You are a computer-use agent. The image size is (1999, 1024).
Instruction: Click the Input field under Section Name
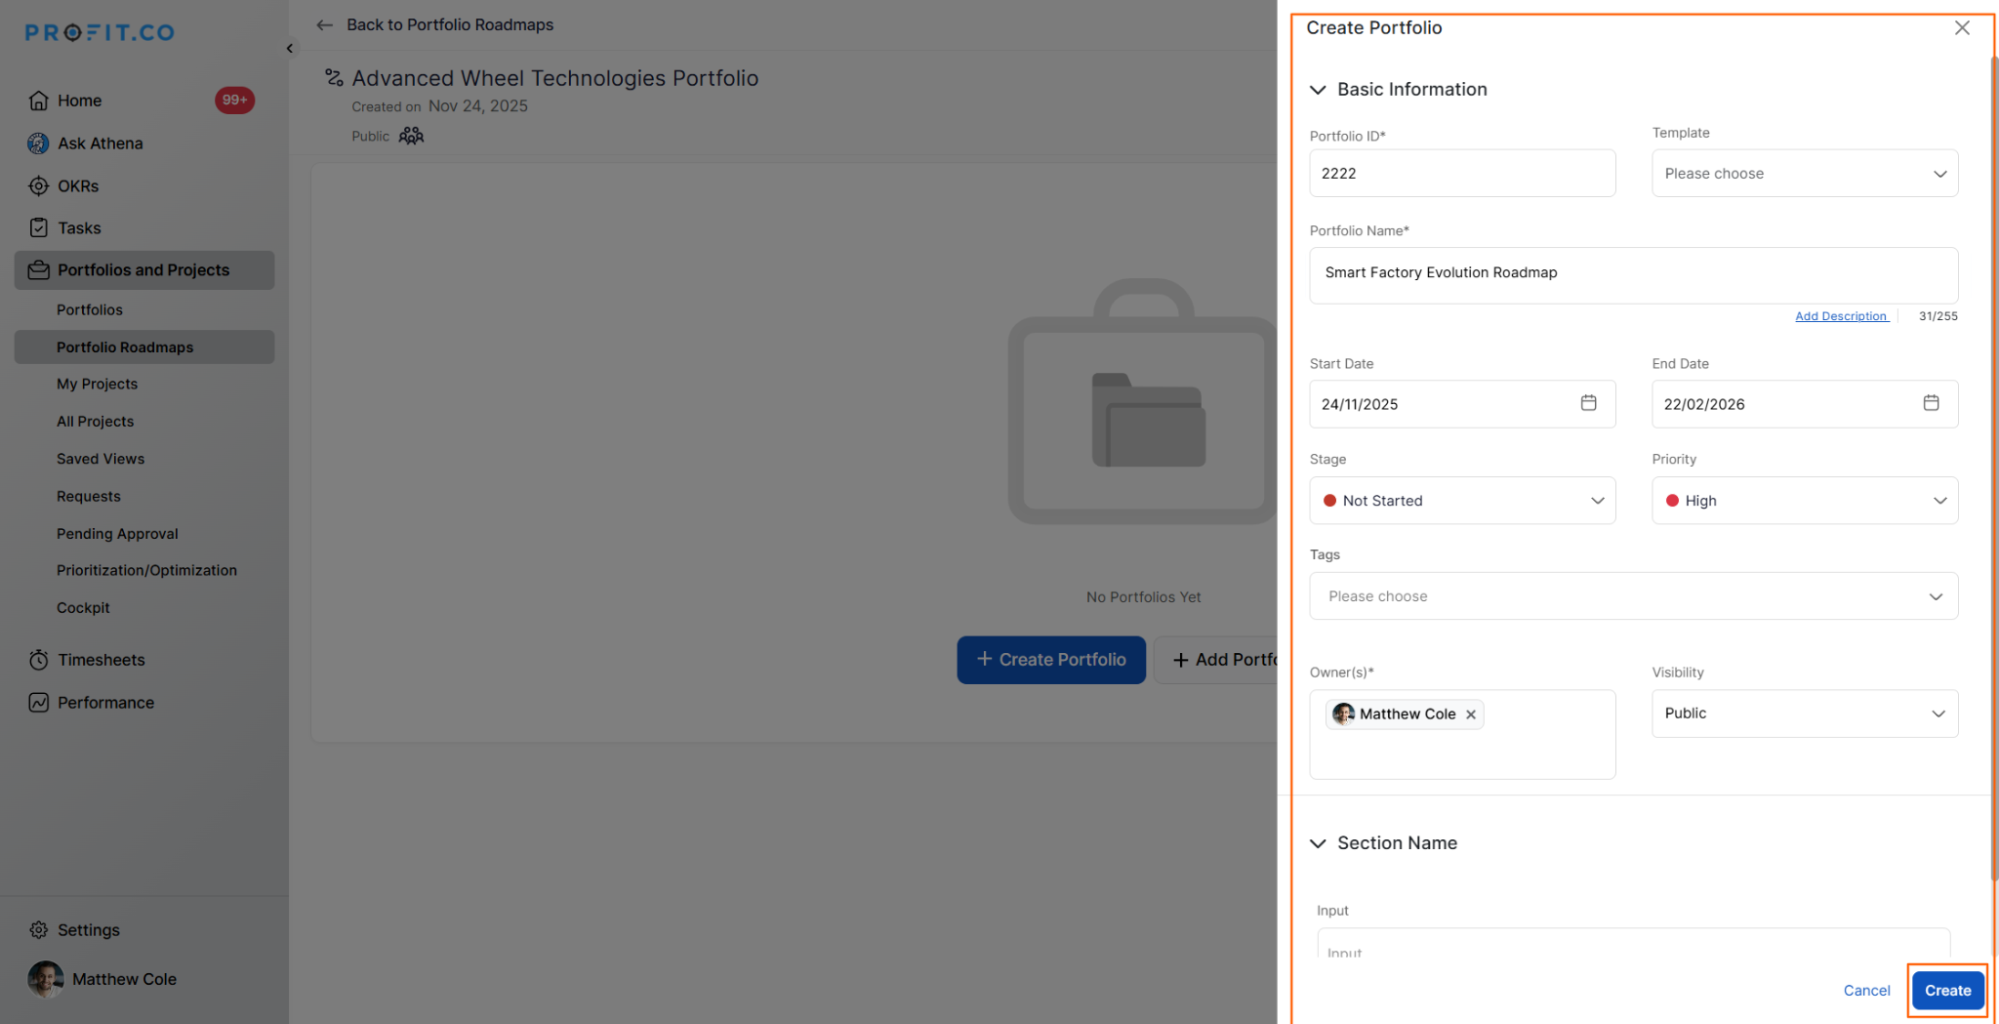click(1633, 944)
